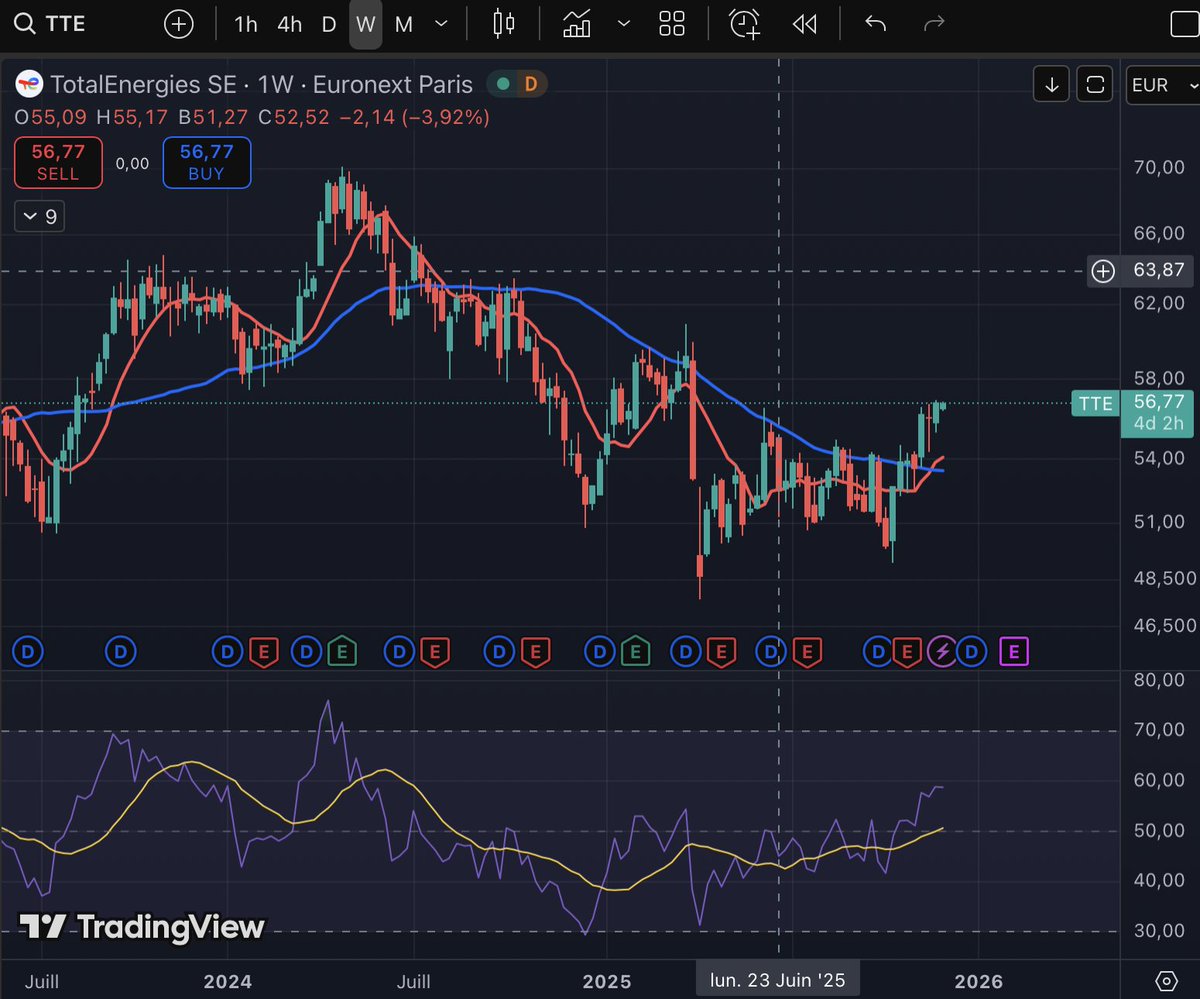Click the 58,00 price axis label

(1159, 378)
